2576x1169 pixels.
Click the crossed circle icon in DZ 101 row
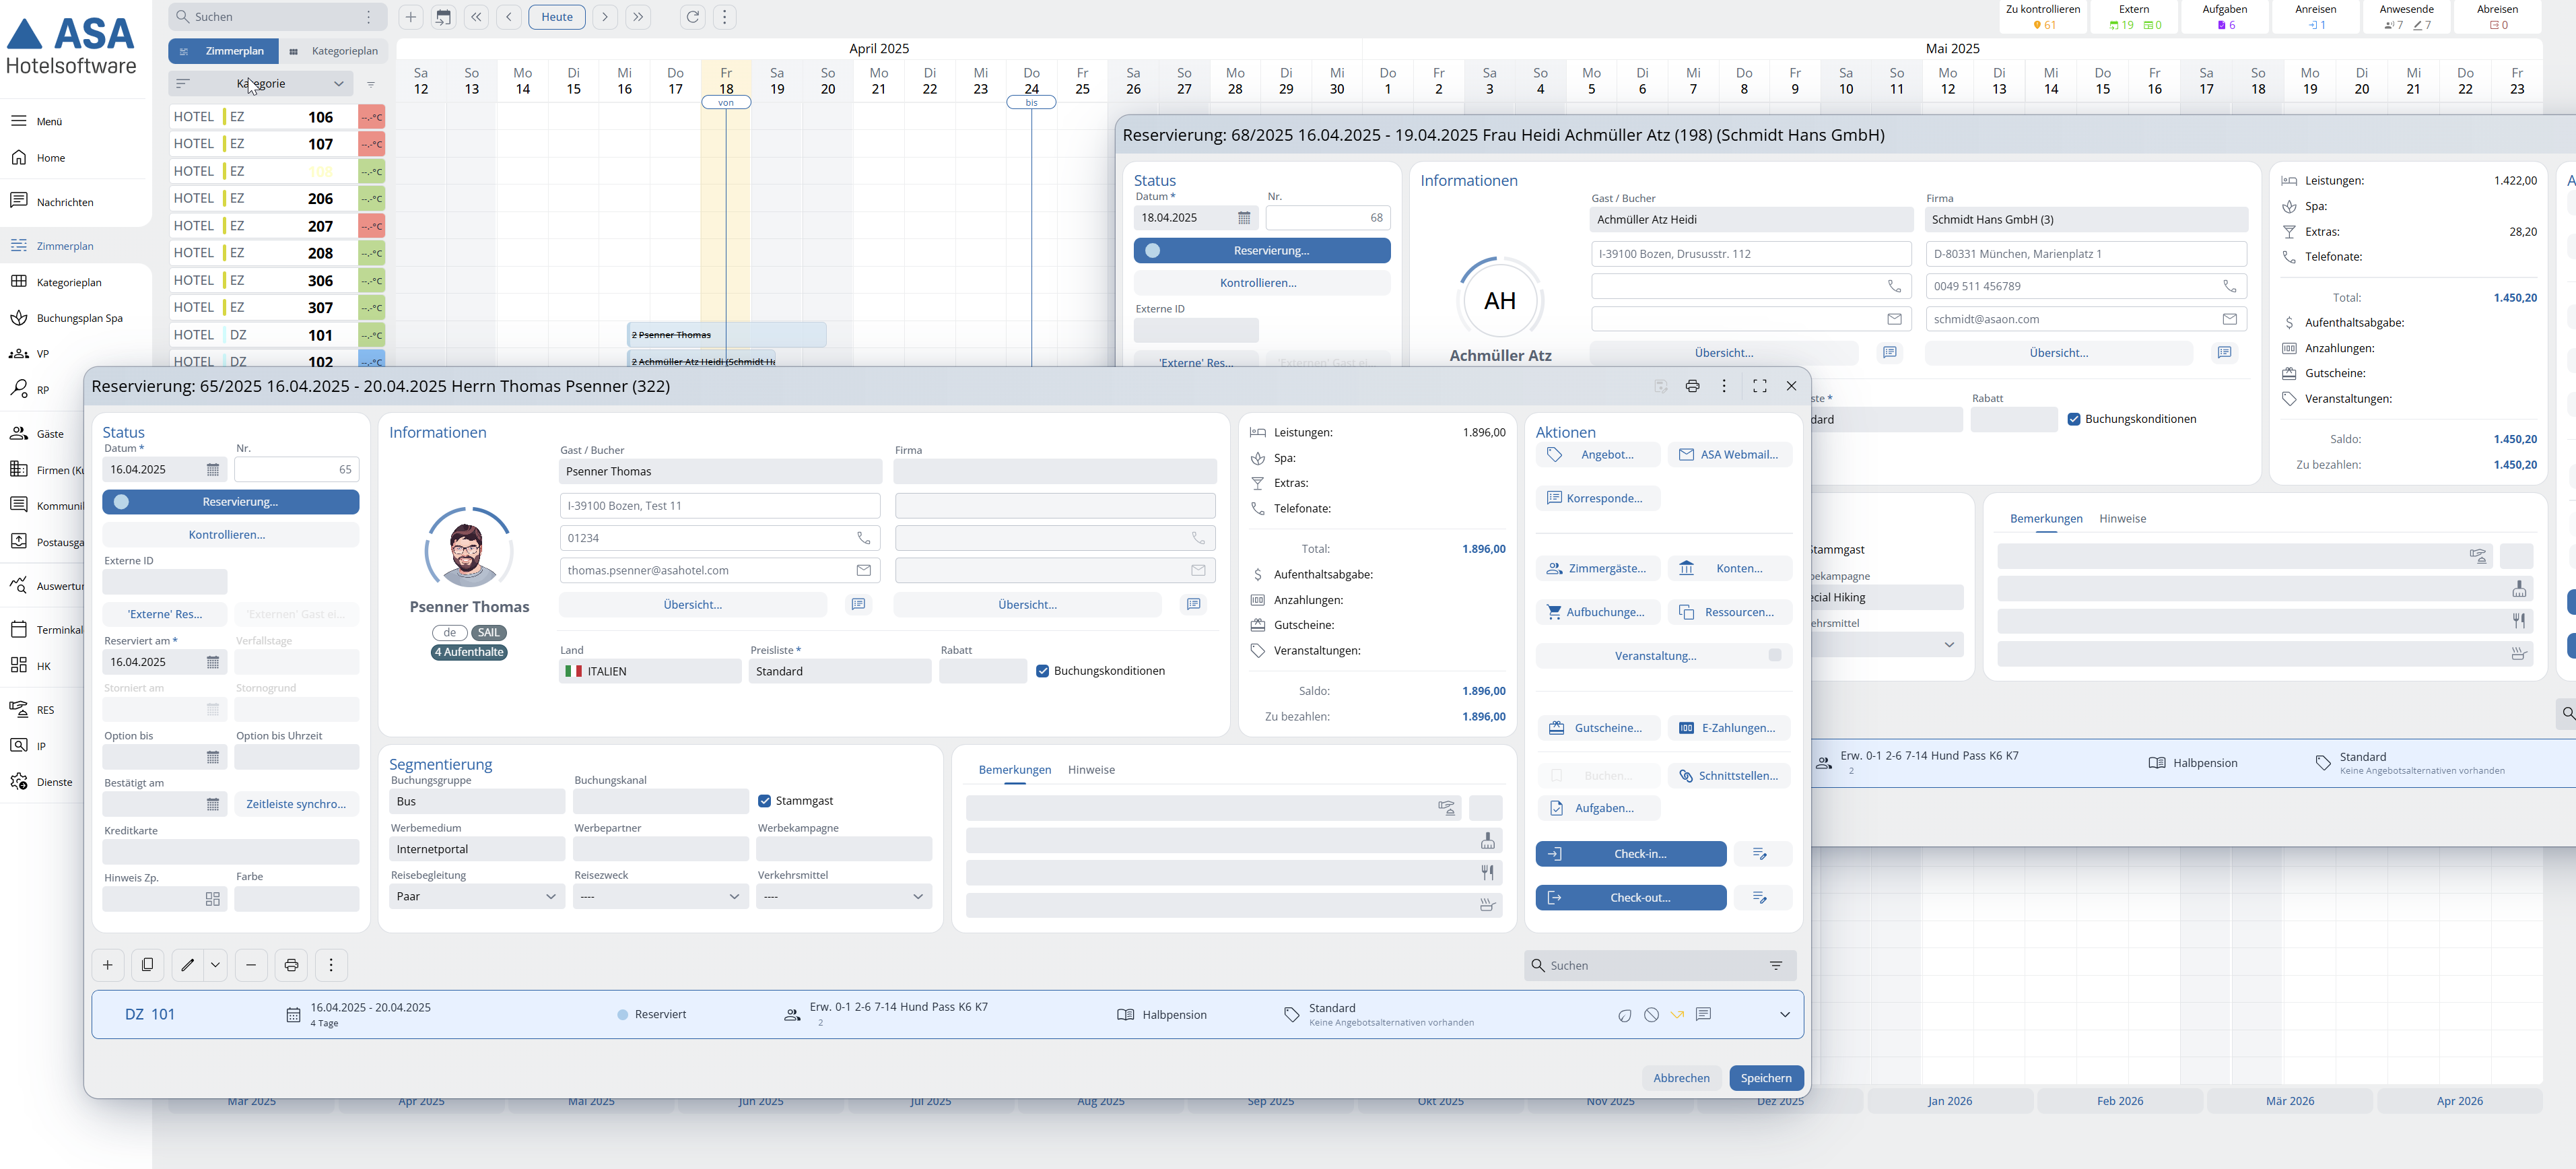pyautogui.click(x=1651, y=1014)
